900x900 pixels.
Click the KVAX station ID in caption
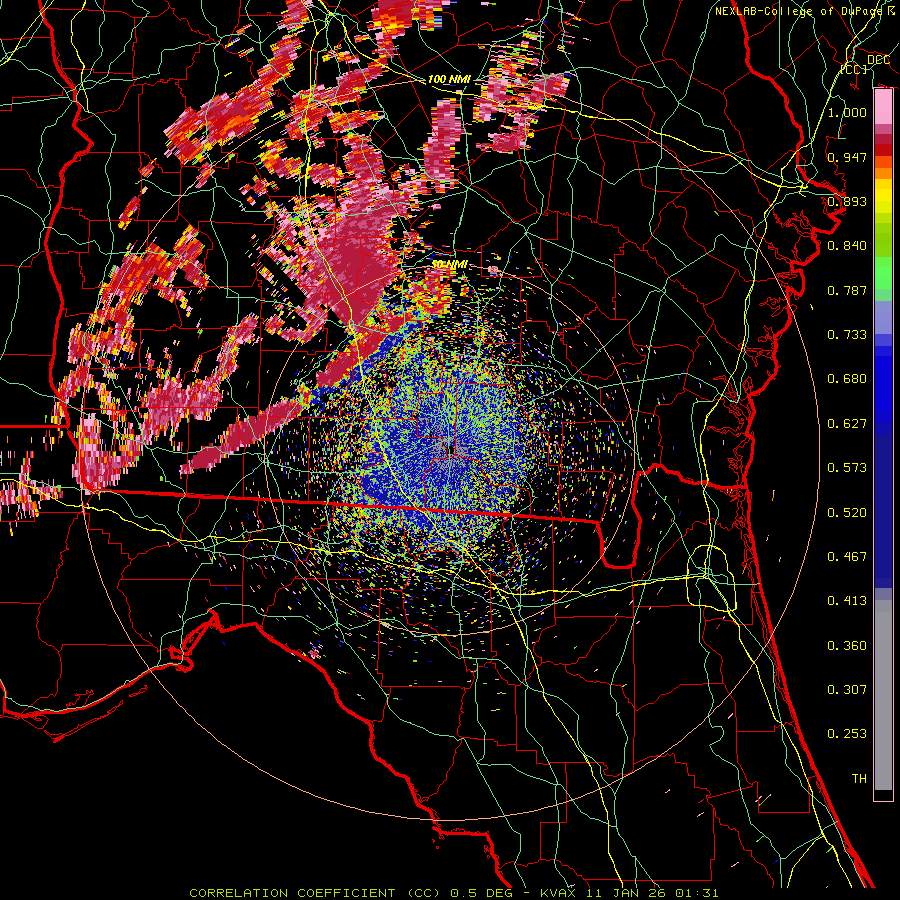(556, 893)
